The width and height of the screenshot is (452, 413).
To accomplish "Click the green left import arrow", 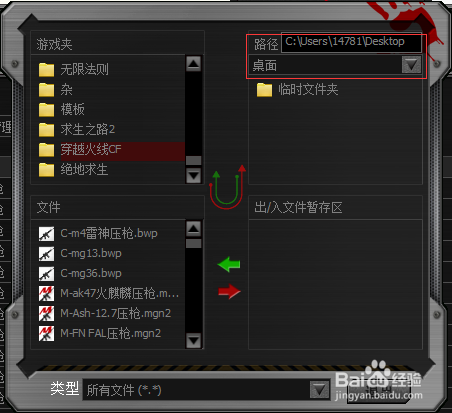I will pos(229,264).
